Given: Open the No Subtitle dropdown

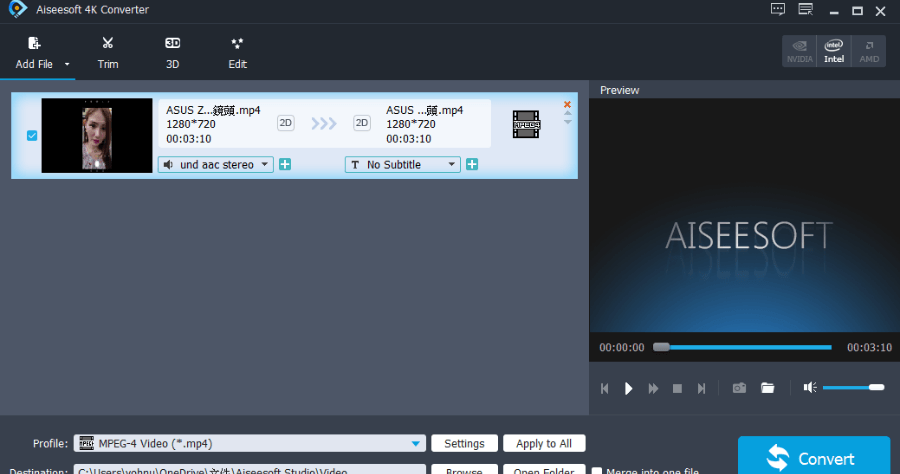Looking at the screenshot, I should pyautogui.click(x=402, y=165).
